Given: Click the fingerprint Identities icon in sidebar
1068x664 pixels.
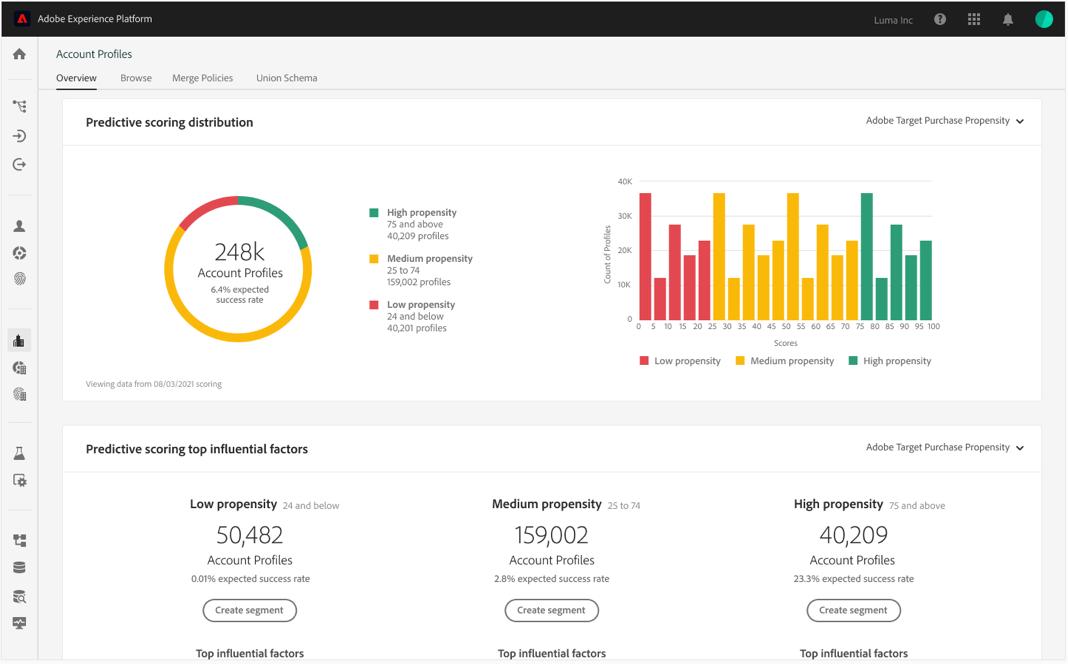Looking at the screenshot, I should click(19, 279).
